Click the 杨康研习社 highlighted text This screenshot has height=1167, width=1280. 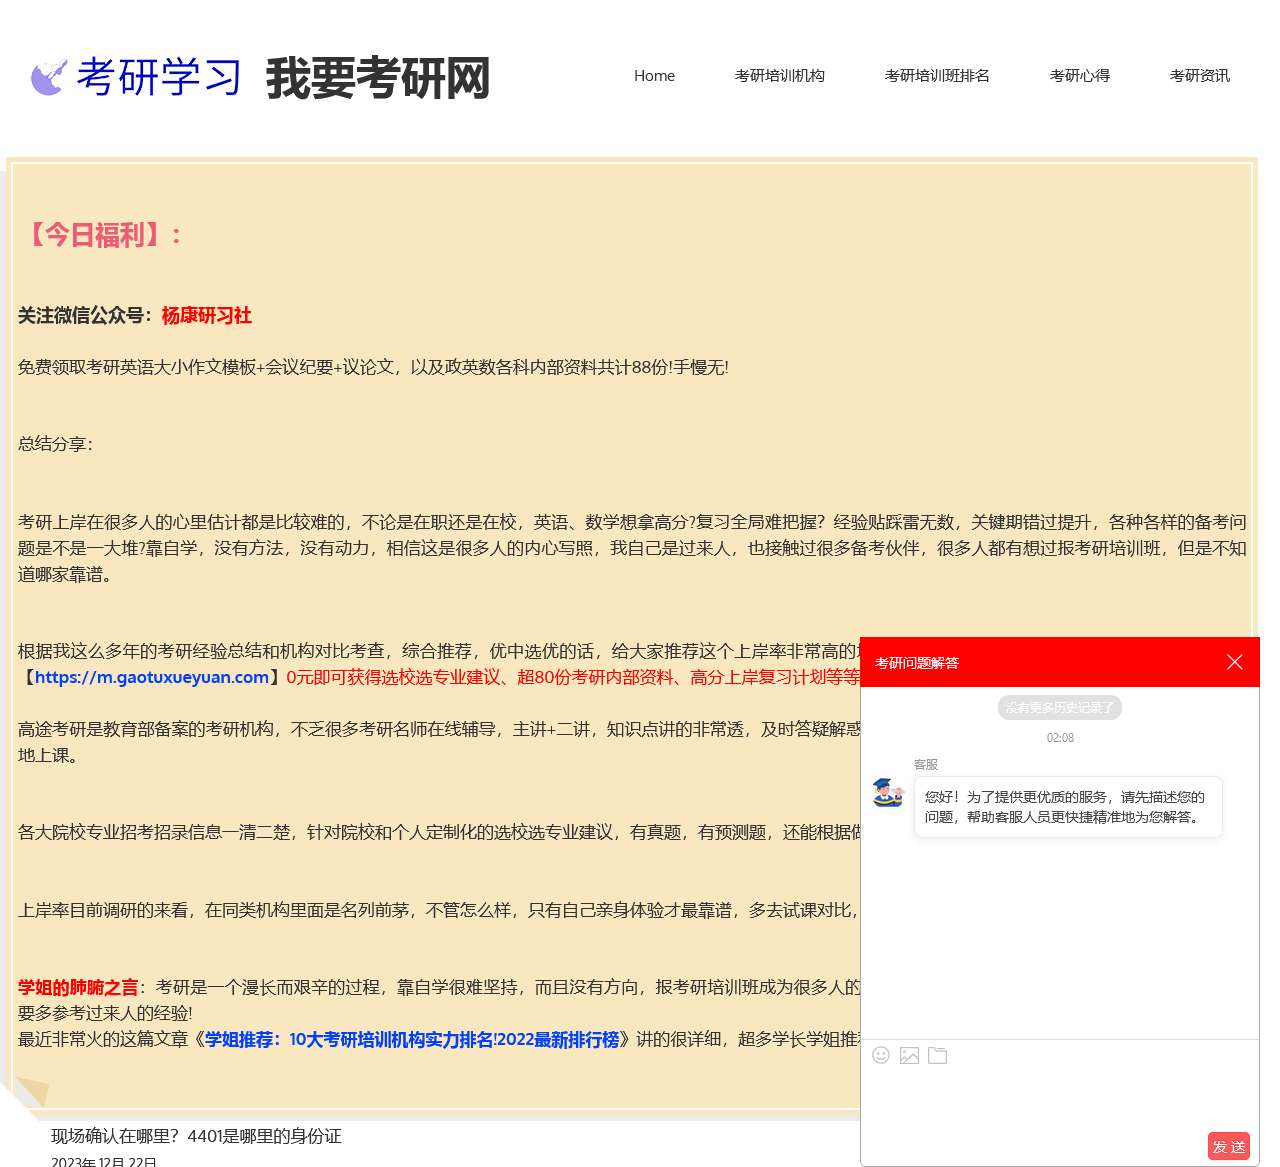(x=206, y=316)
